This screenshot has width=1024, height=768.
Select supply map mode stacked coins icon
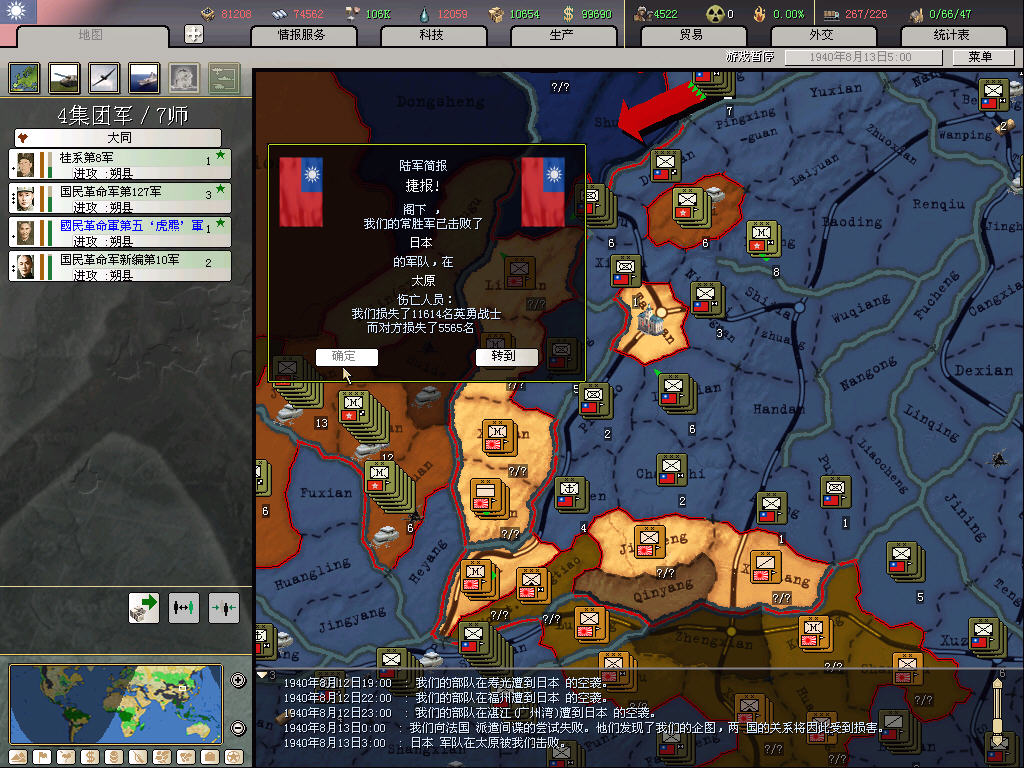(114, 758)
